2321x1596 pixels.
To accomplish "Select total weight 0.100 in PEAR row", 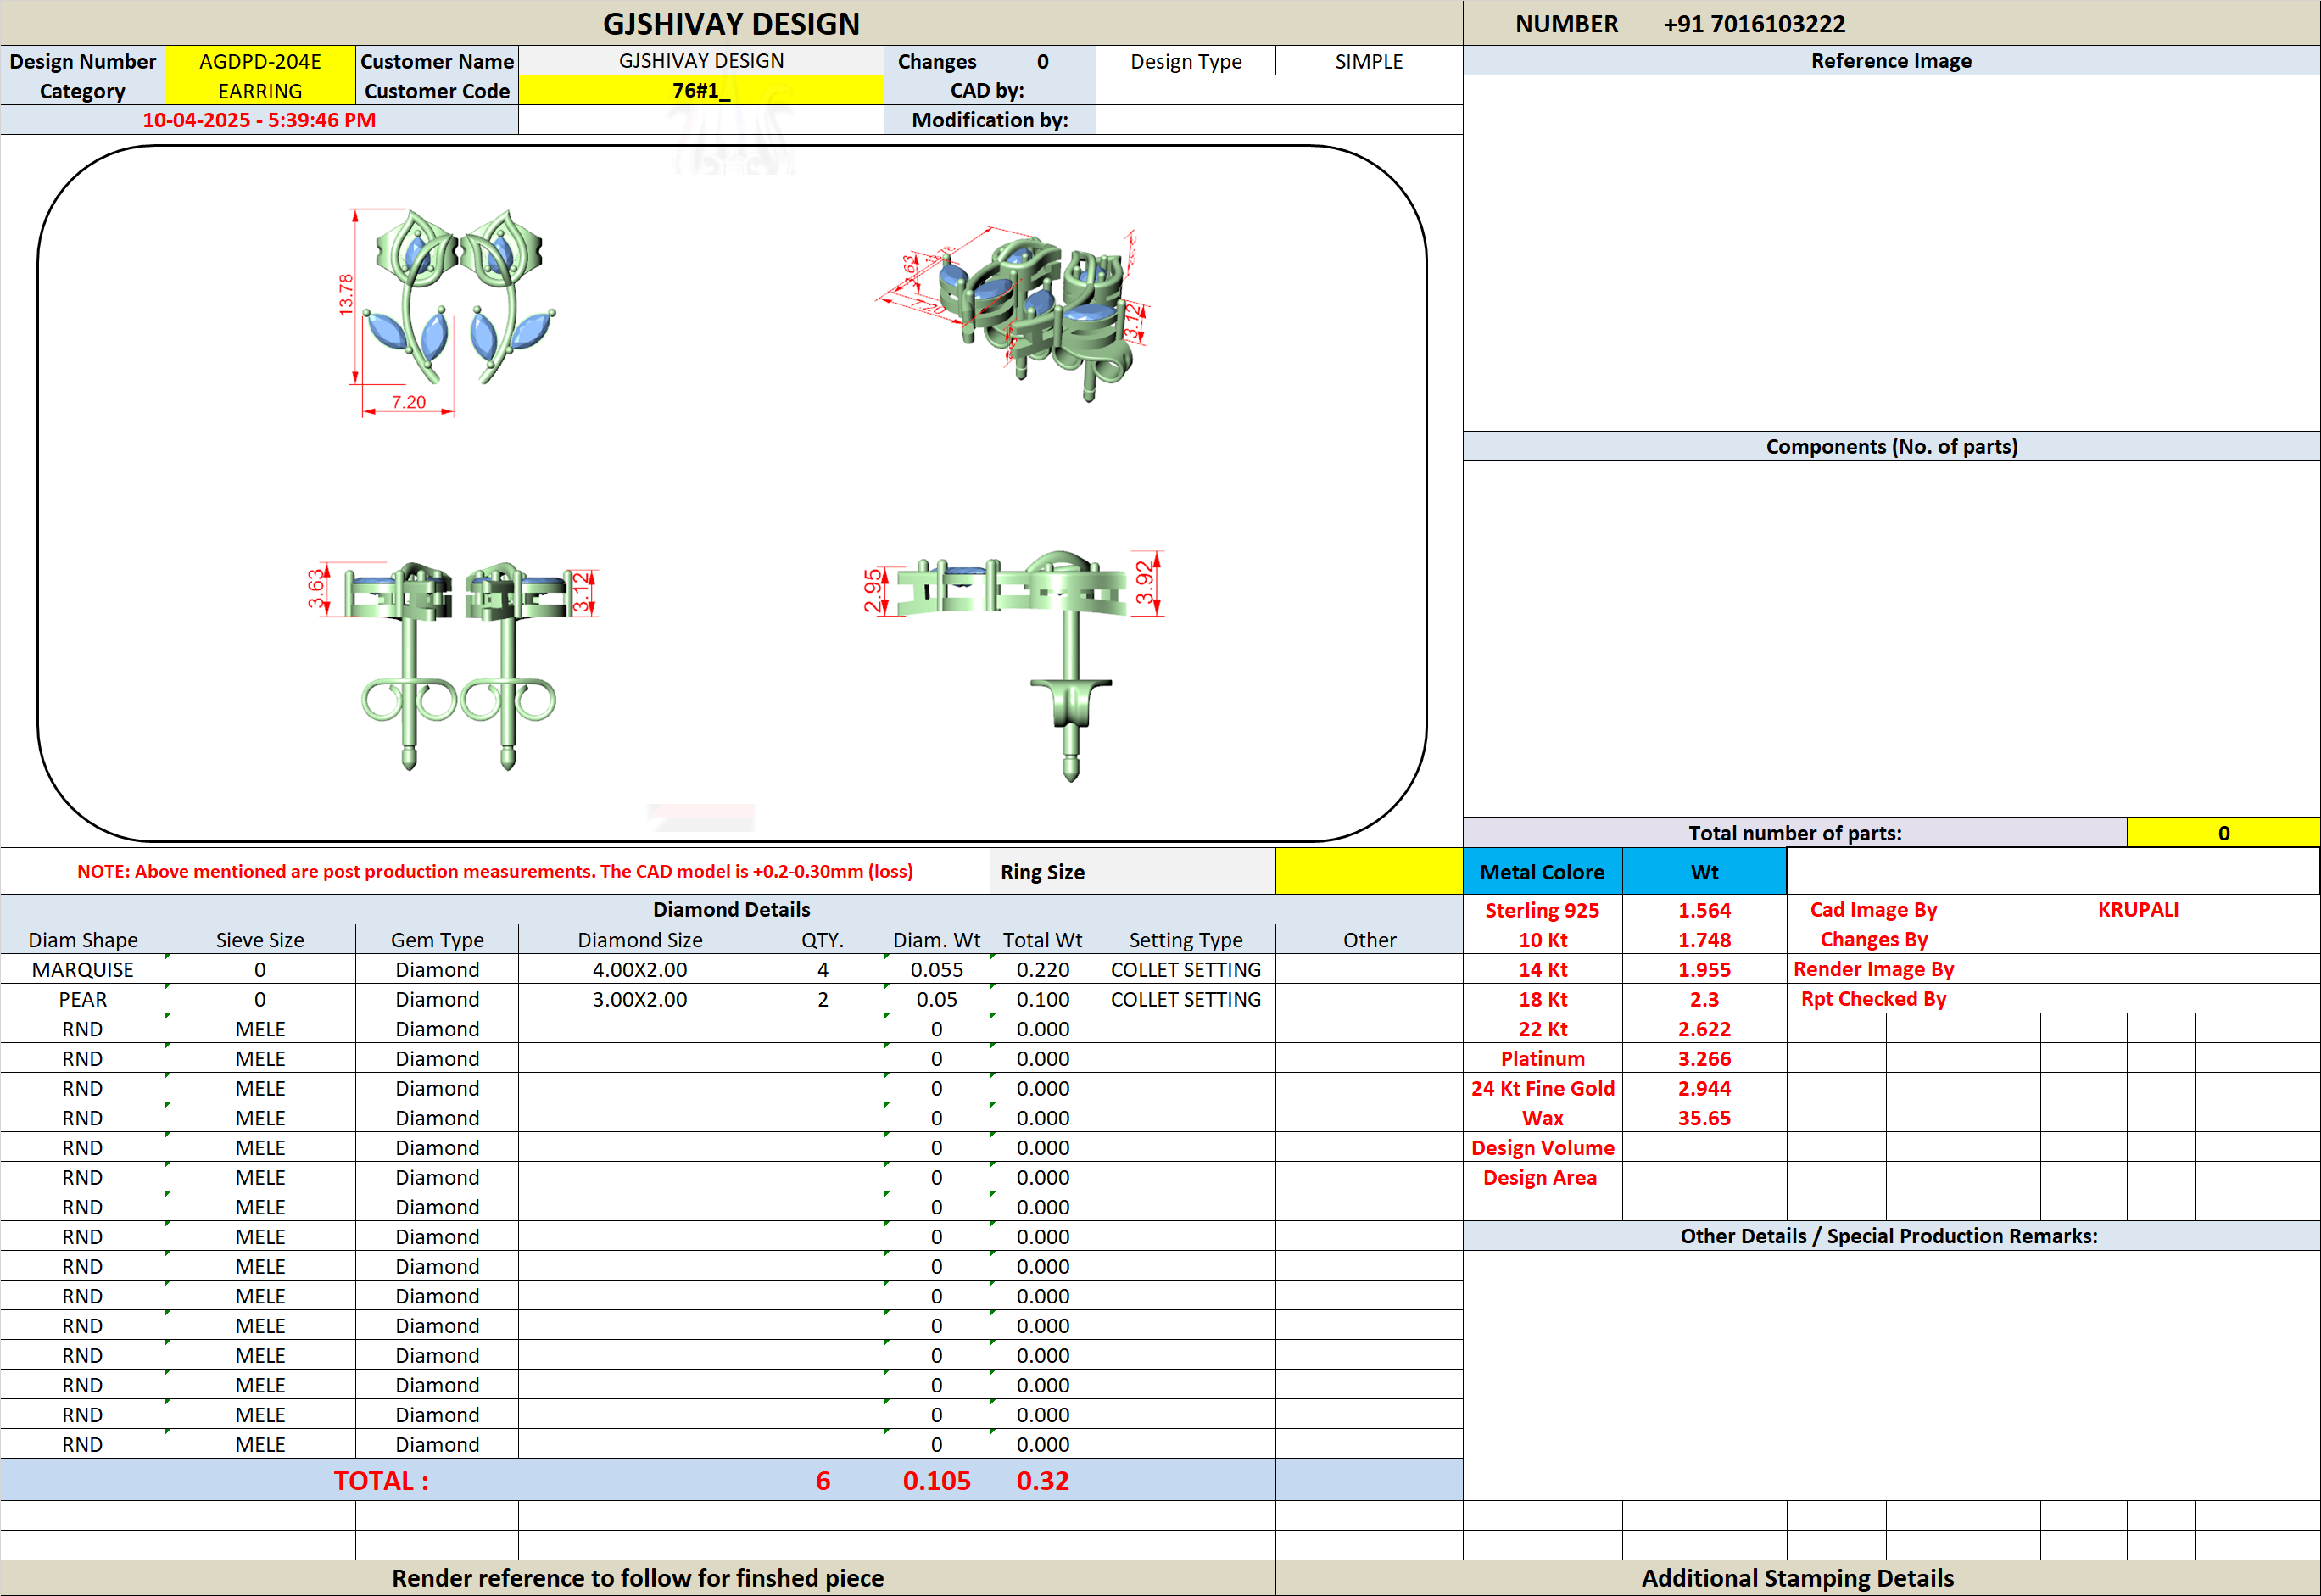I will (x=1042, y=999).
